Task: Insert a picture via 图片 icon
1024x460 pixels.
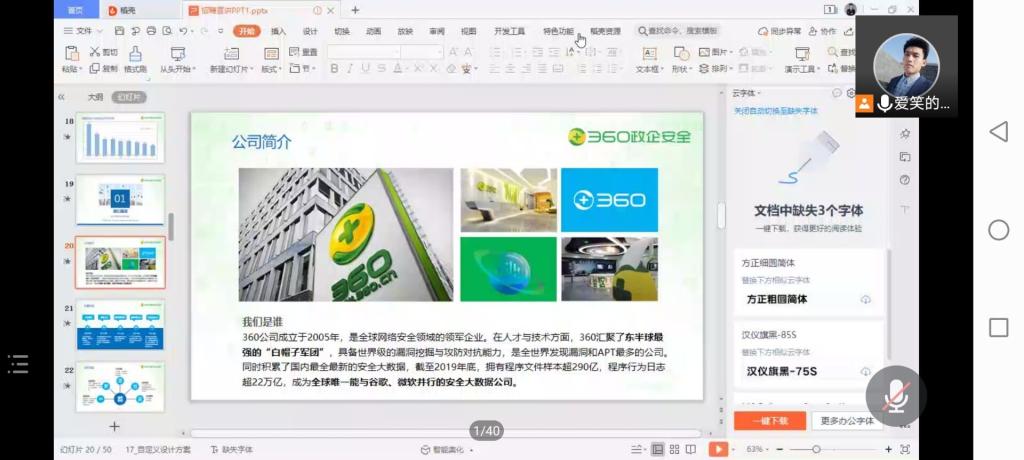Action: point(704,52)
